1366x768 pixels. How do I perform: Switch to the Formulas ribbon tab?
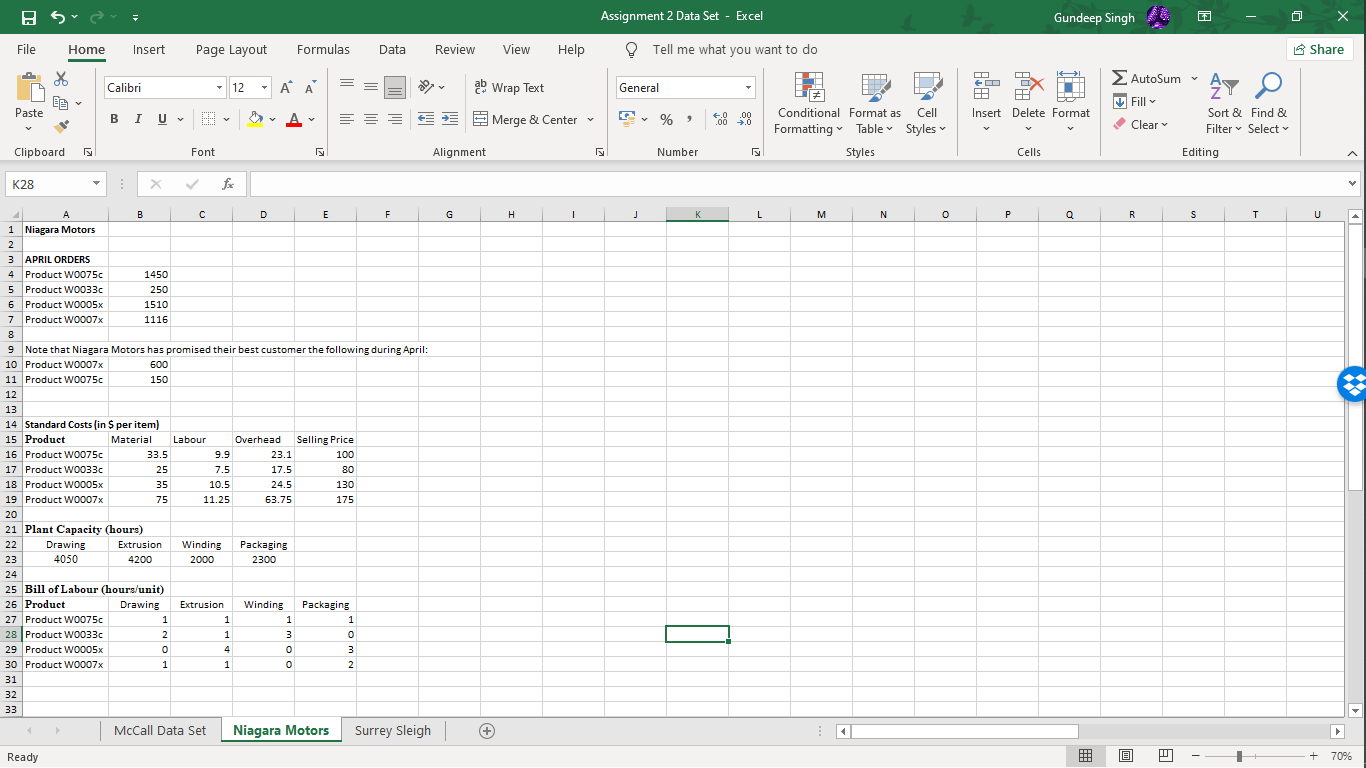tap(323, 49)
